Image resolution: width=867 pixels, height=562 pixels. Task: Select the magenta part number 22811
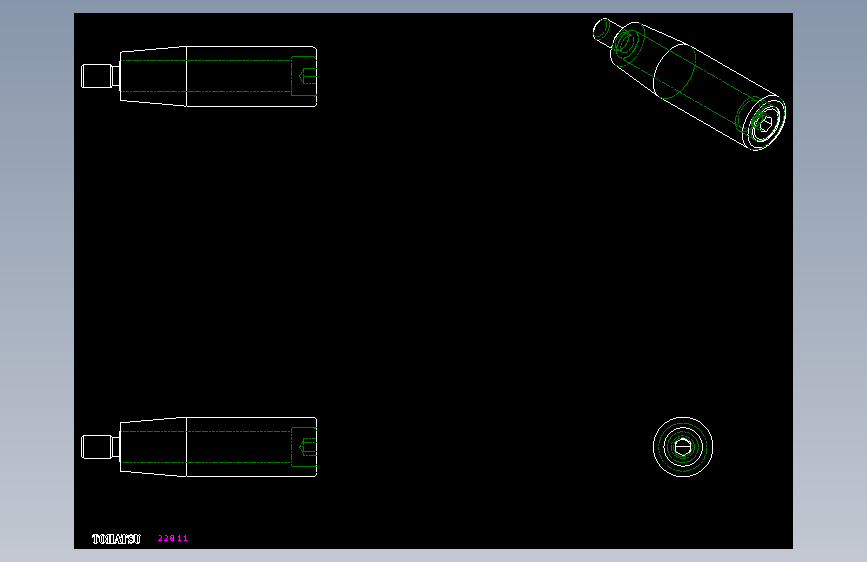pos(173,538)
